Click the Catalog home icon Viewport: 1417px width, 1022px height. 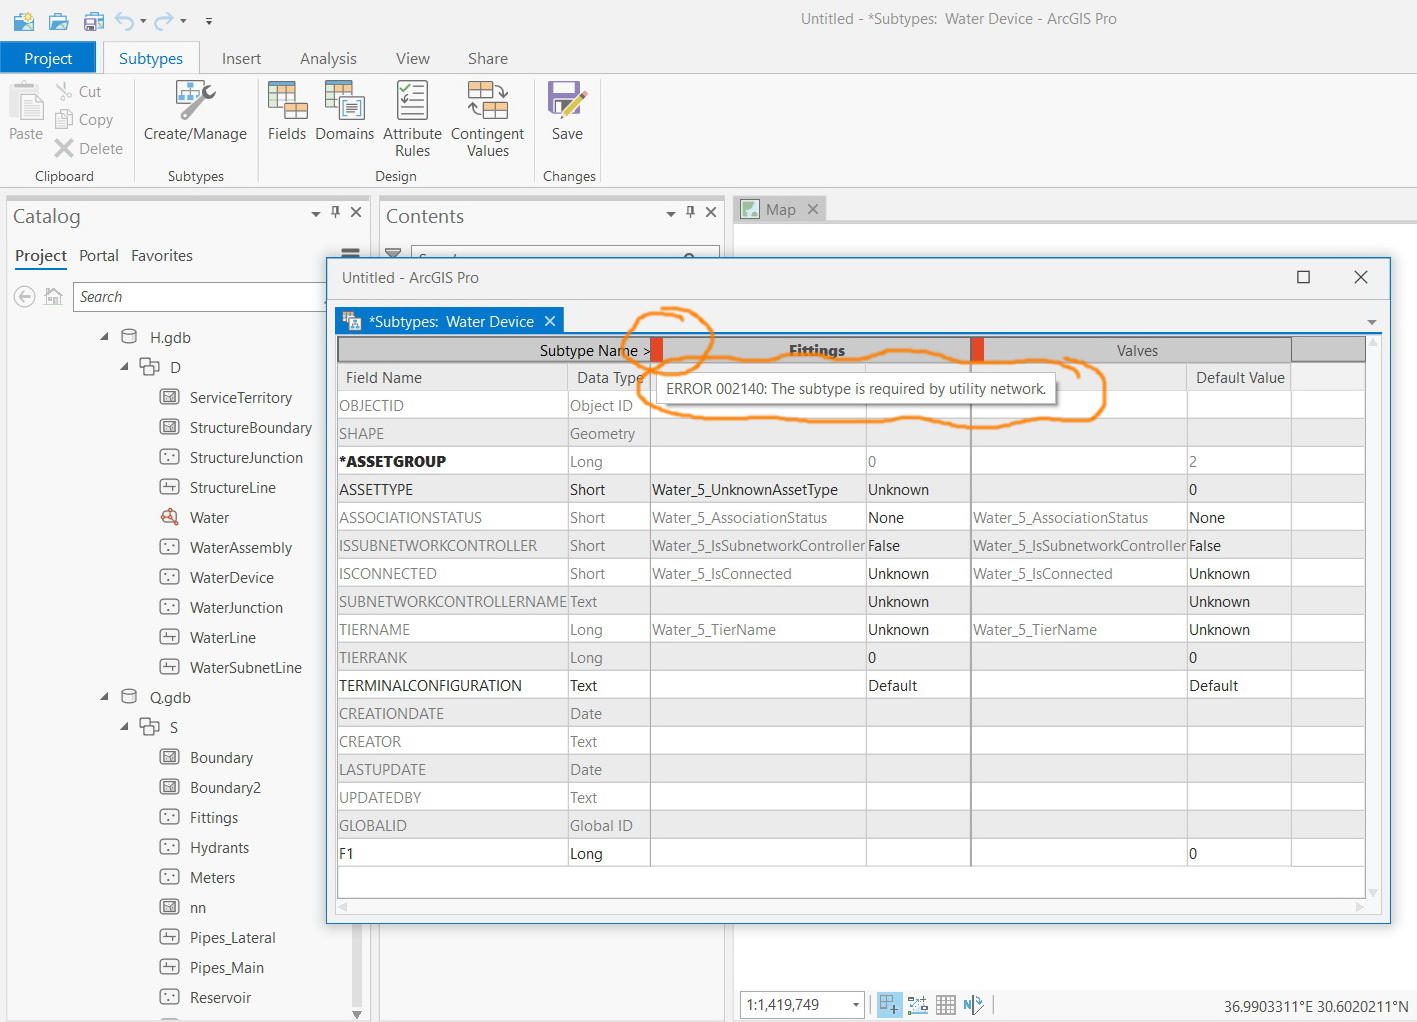(54, 296)
